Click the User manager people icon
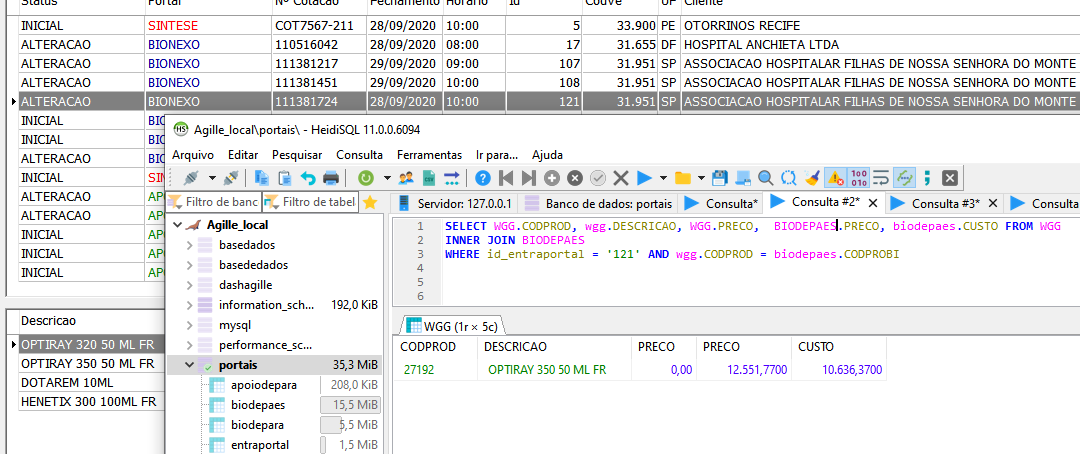1080x454 pixels. (406, 178)
